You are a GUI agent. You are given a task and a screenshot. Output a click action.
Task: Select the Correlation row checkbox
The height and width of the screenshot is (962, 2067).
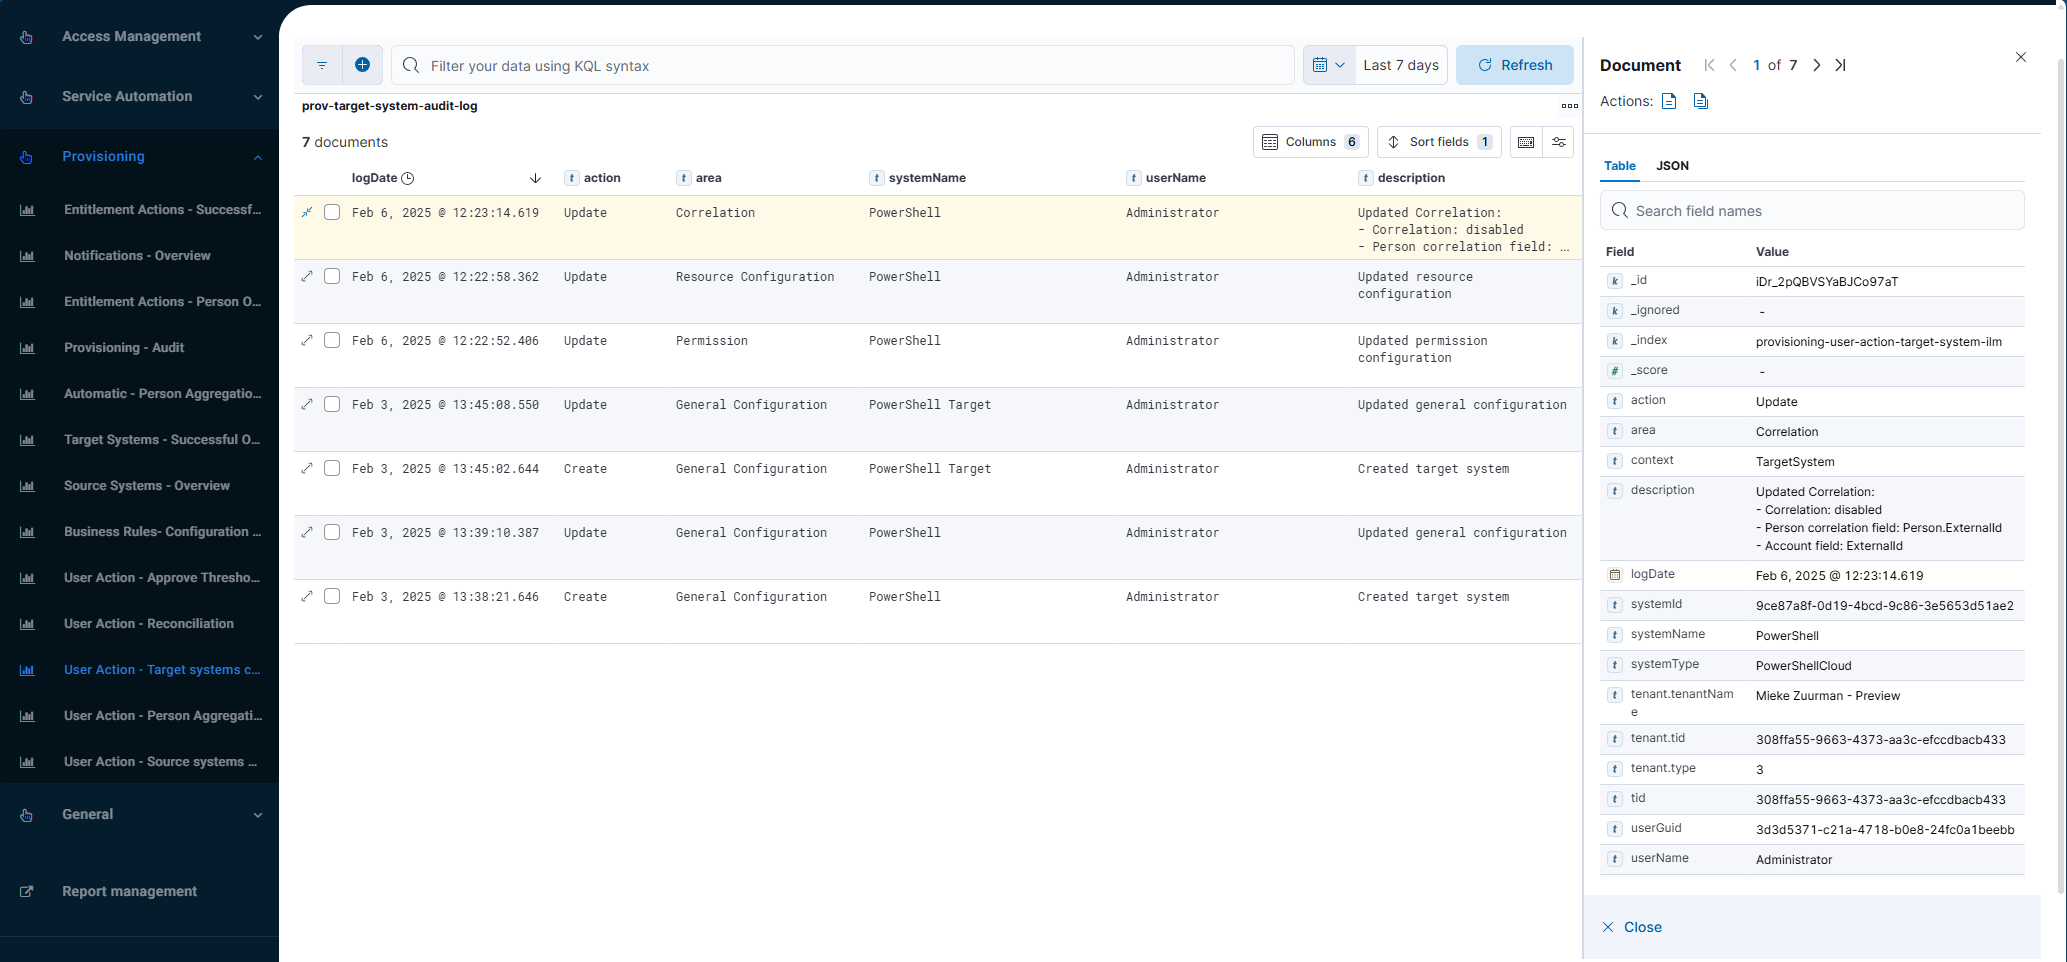(x=332, y=212)
